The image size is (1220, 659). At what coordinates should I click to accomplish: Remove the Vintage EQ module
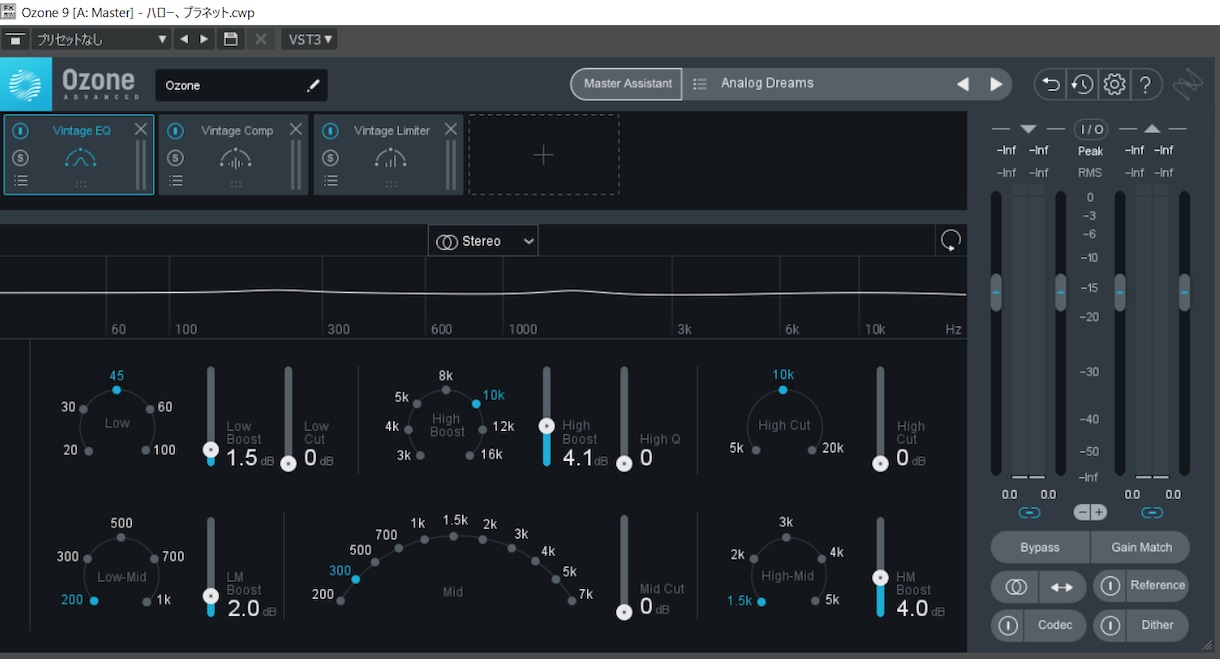141,129
